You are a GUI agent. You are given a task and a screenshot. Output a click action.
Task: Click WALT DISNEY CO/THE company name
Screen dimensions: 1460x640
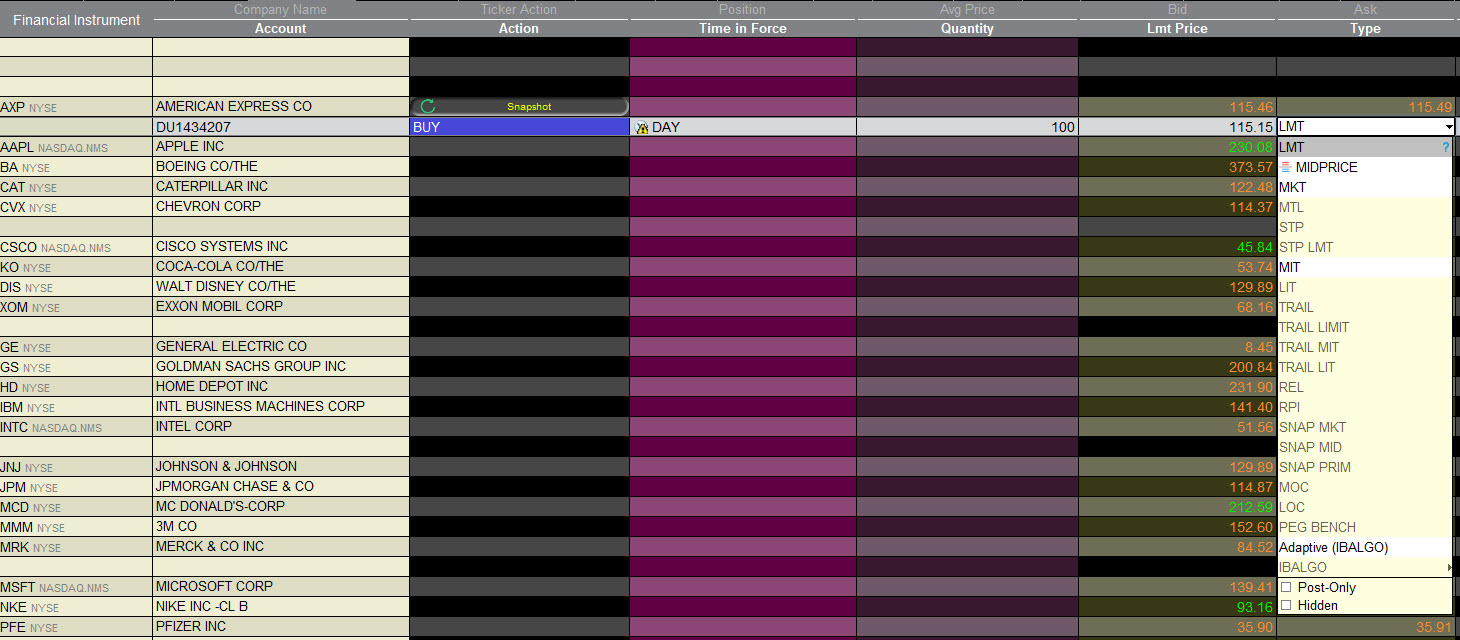226,286
